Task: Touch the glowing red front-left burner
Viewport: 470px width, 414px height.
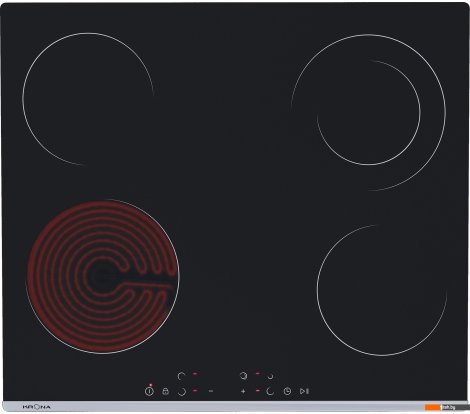Action: point(103,276)
